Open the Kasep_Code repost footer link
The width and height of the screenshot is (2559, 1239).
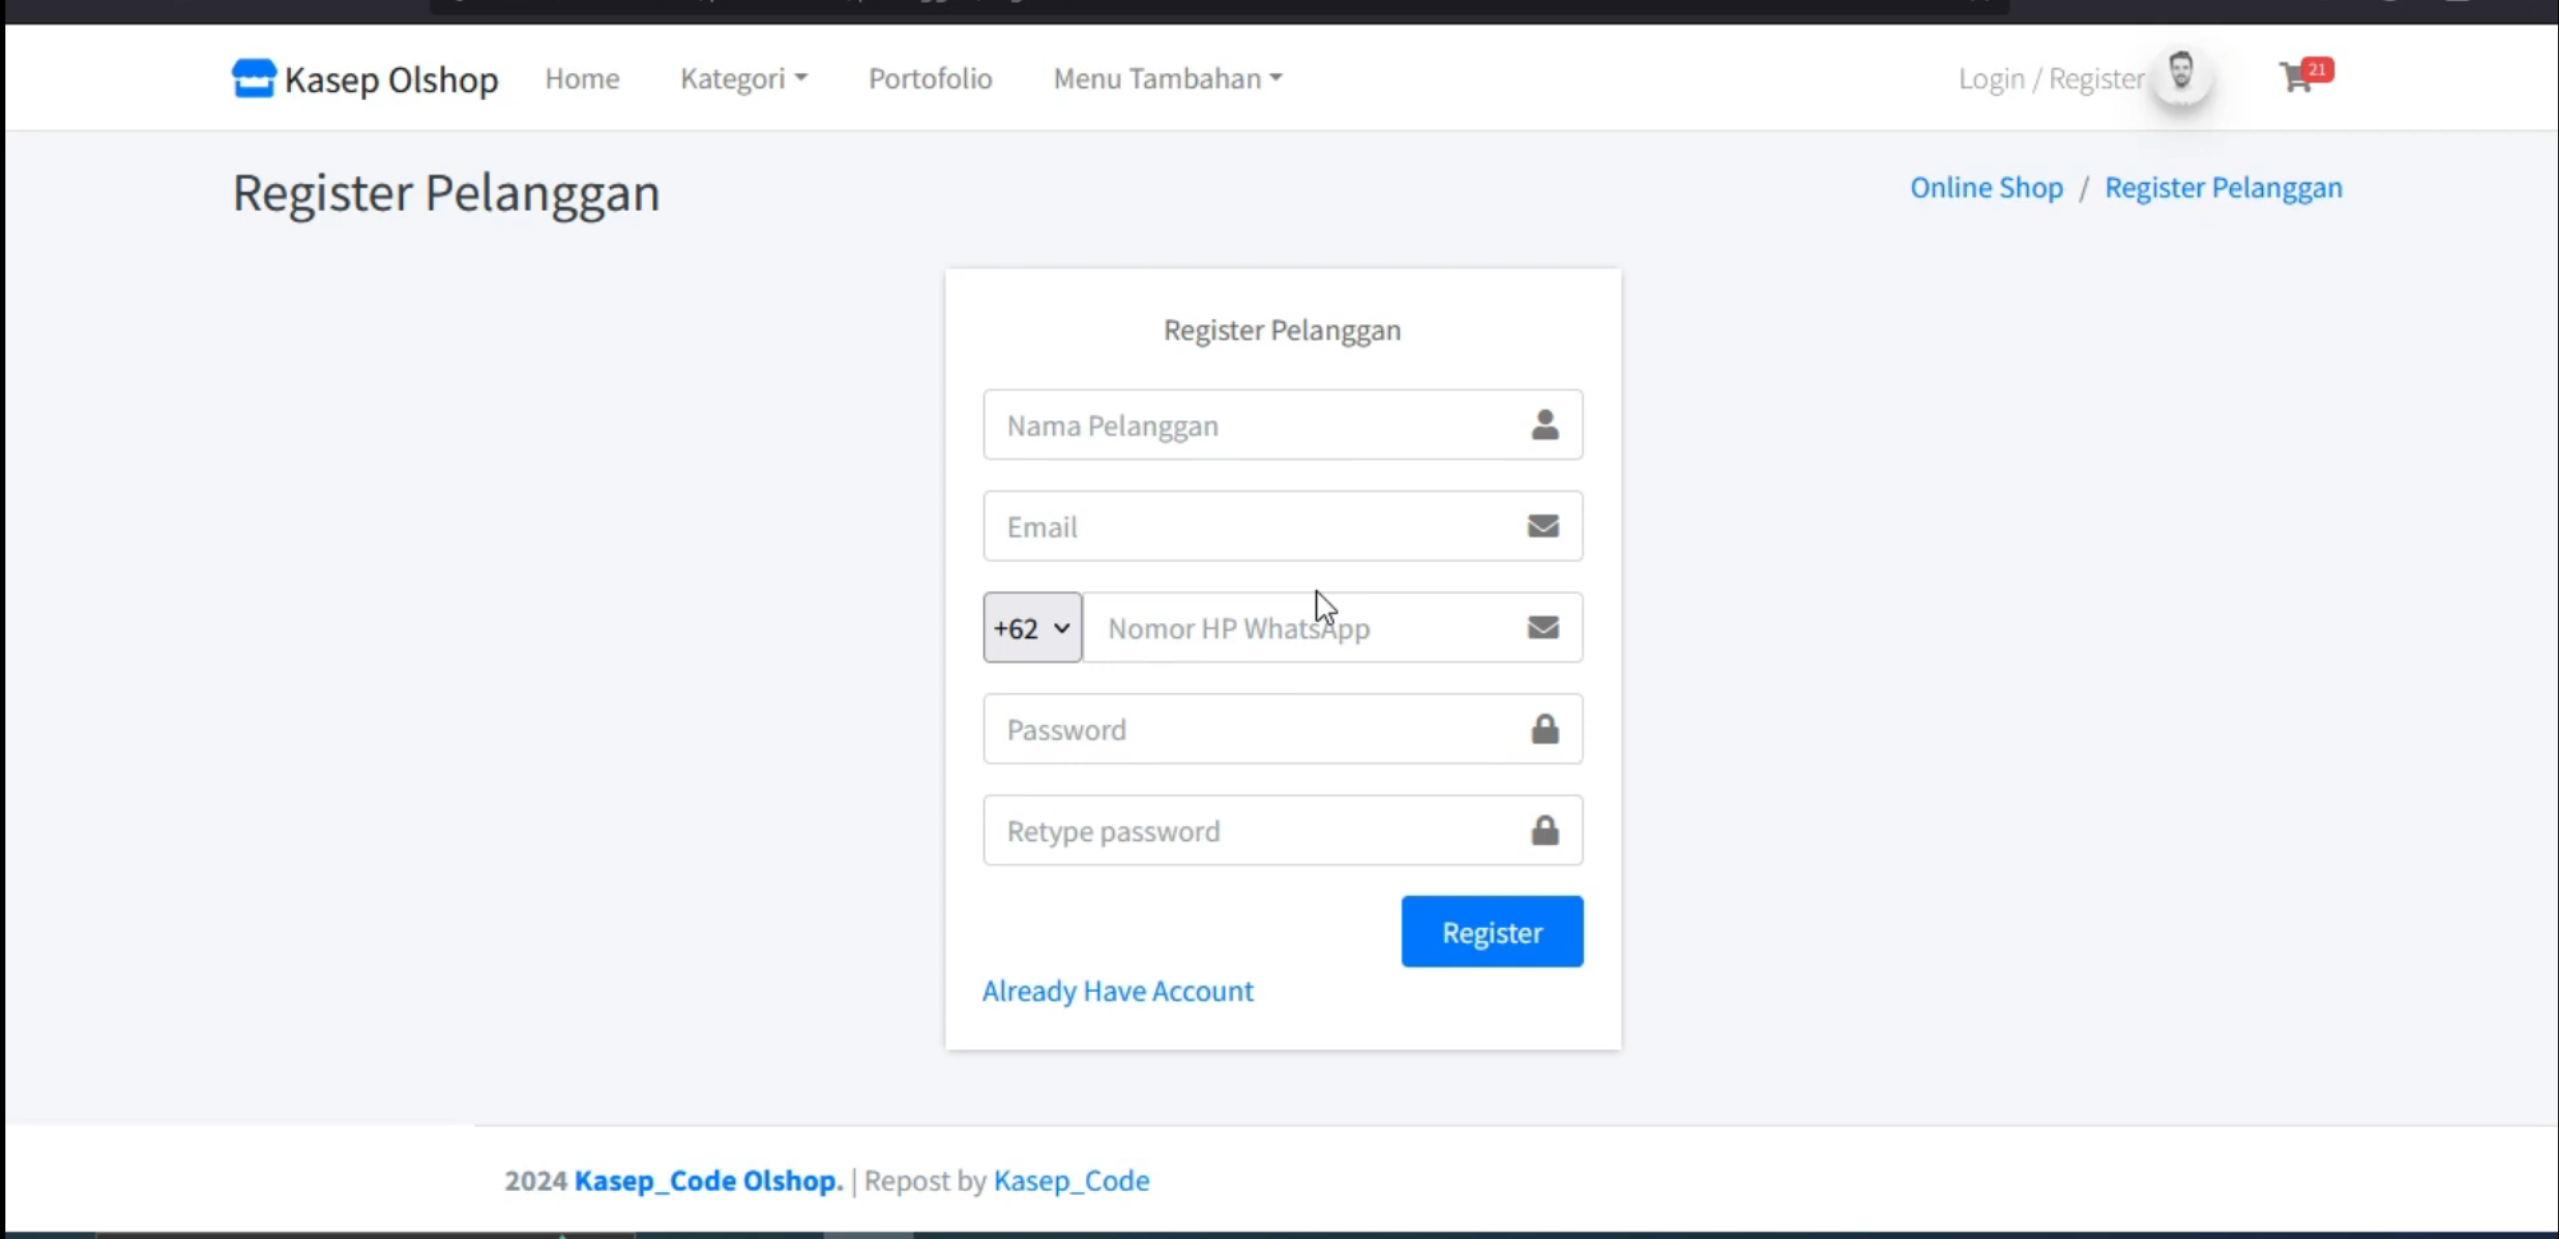[1071, 1181]
